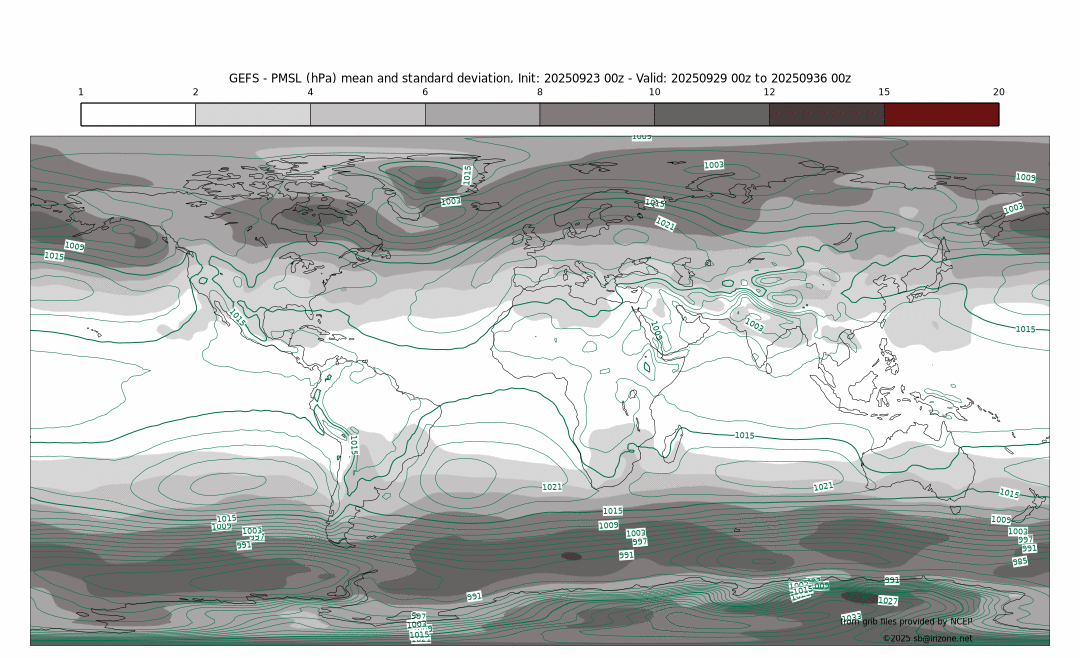Click the white 1–2 colorbar segment
The height and width of the screenshot is (658, 1080).
[x=138, y=114]
